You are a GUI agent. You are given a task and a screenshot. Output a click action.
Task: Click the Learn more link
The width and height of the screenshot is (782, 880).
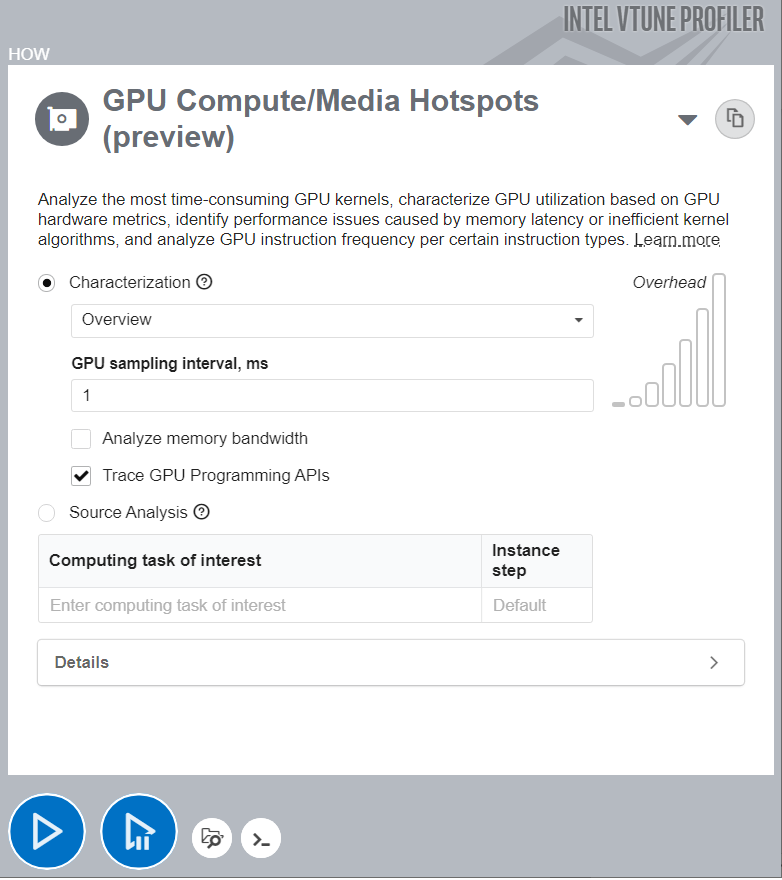point(677,240)
